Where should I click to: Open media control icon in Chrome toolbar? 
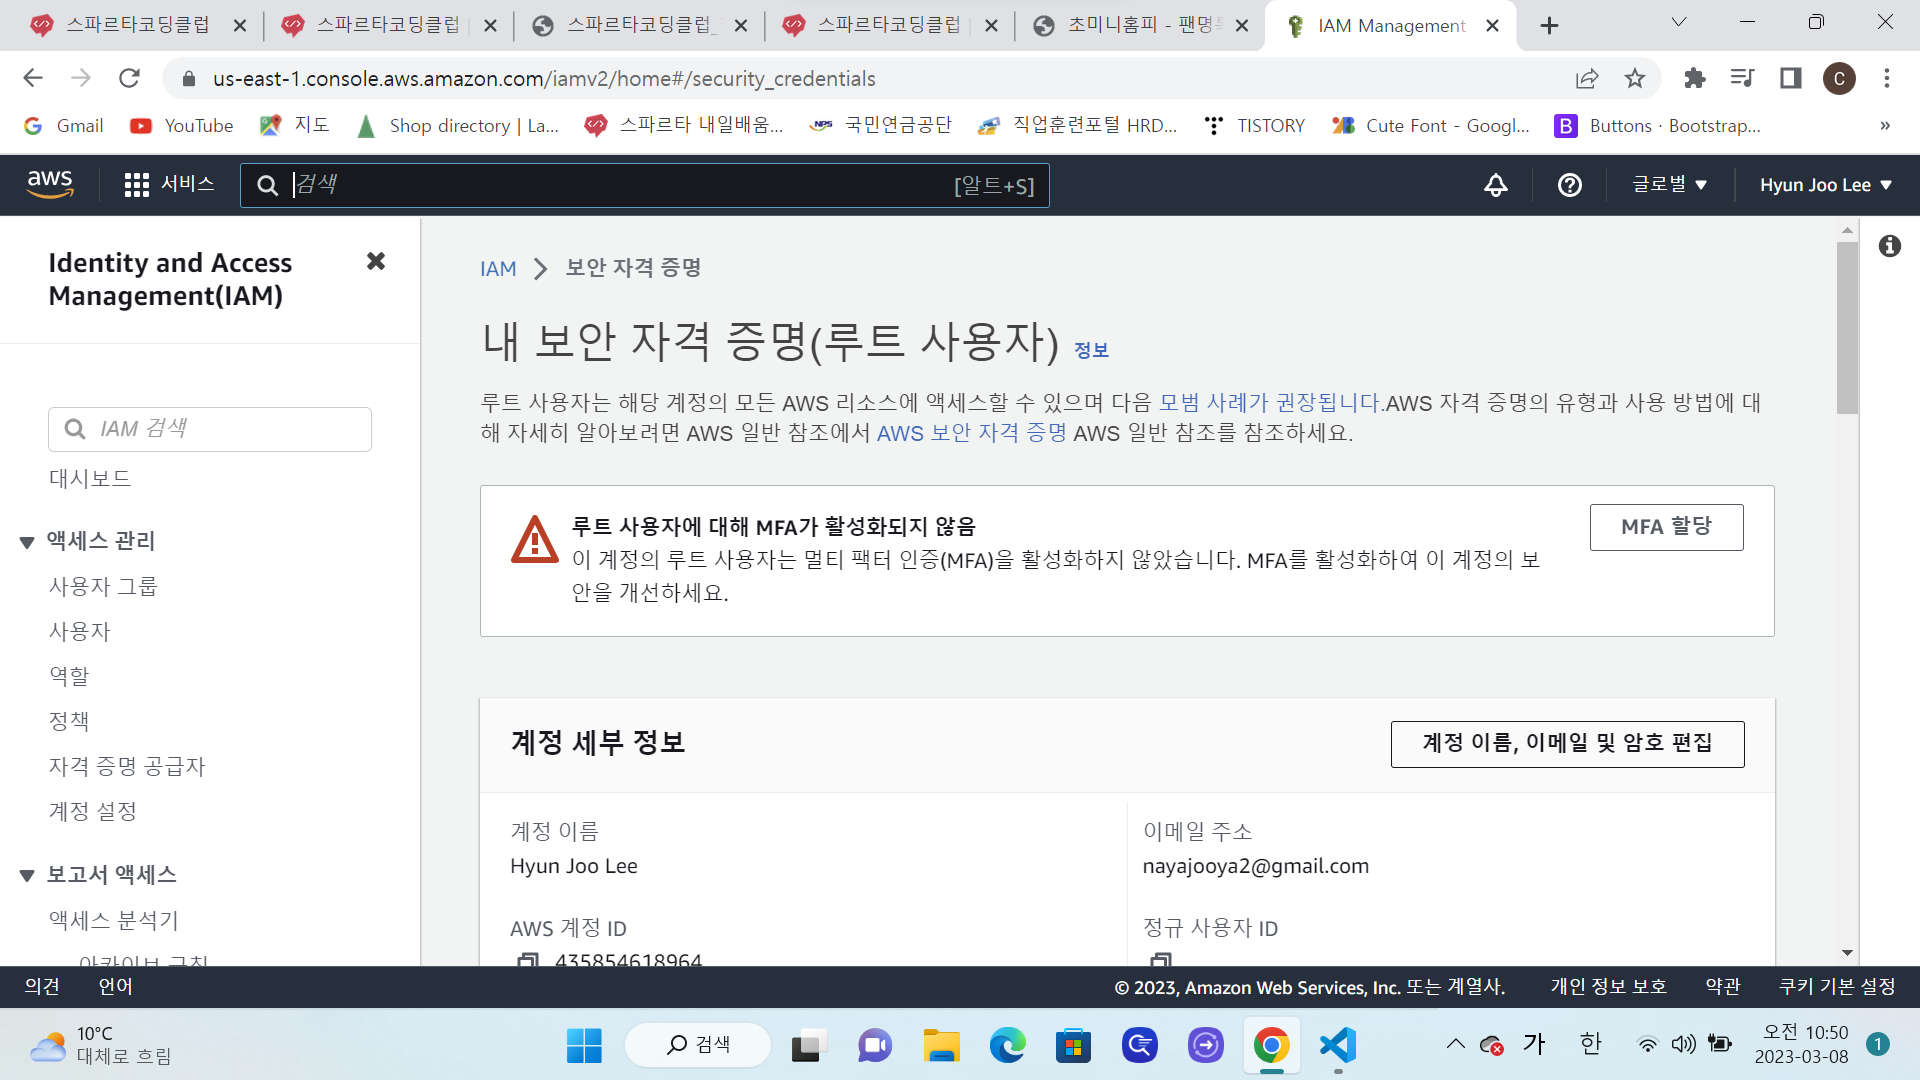(1743, 78)
